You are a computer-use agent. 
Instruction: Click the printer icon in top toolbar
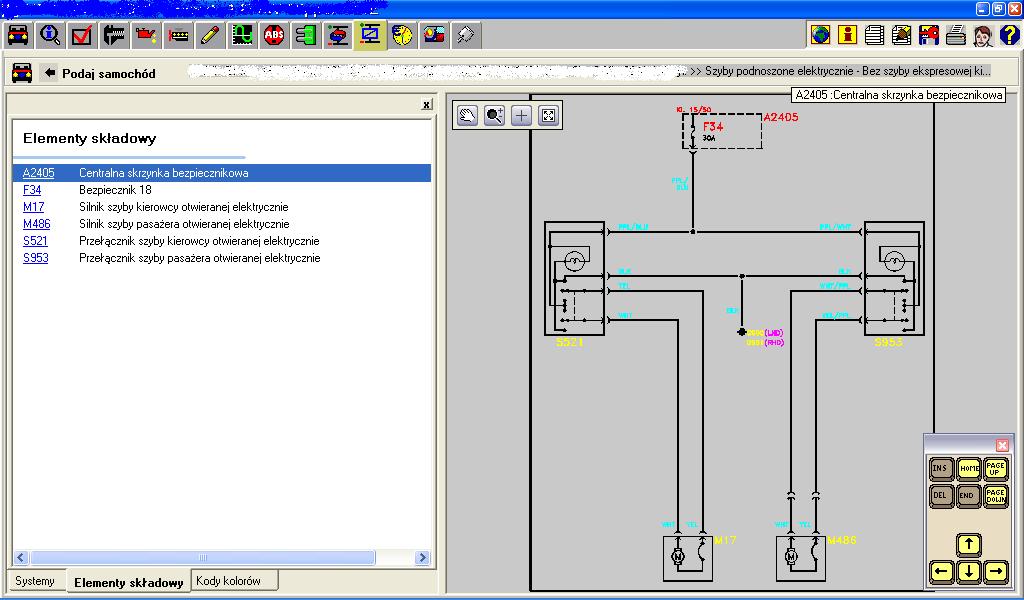955,36
